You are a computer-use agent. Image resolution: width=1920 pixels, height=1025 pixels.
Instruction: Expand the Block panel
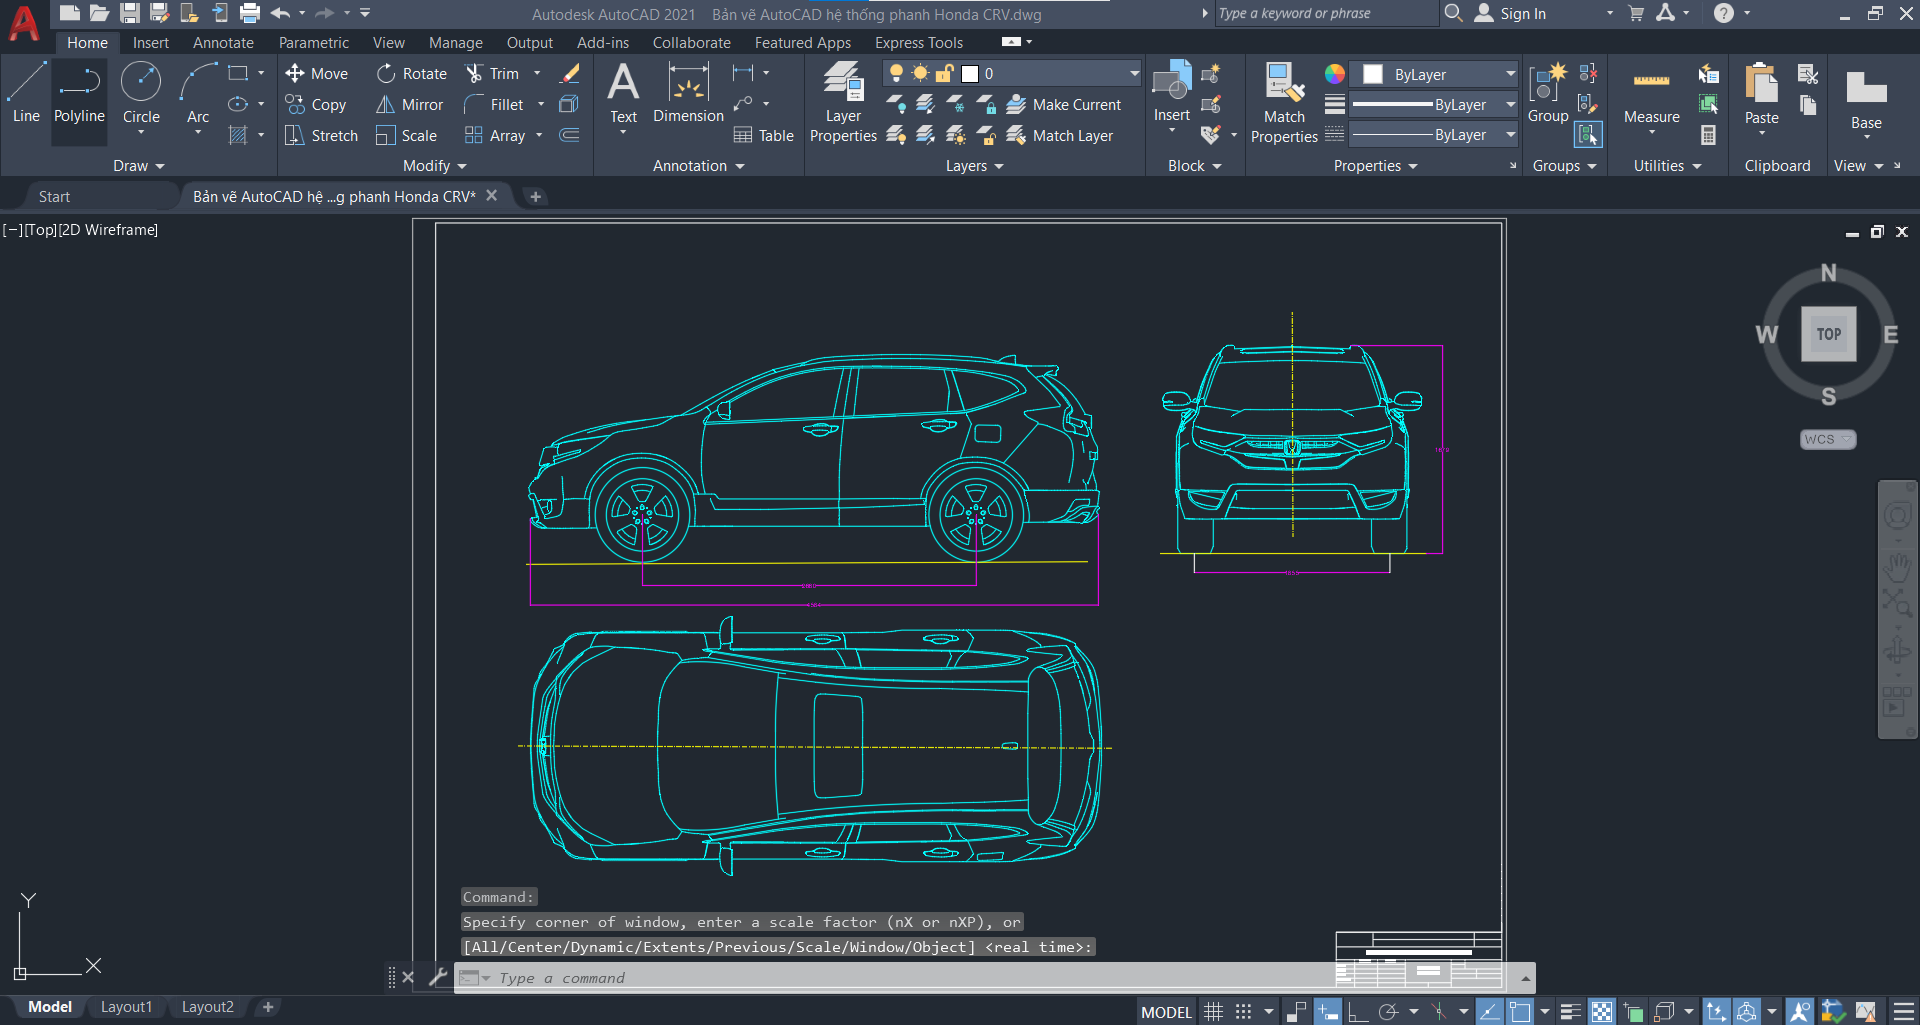click(x=1194, y=166)
